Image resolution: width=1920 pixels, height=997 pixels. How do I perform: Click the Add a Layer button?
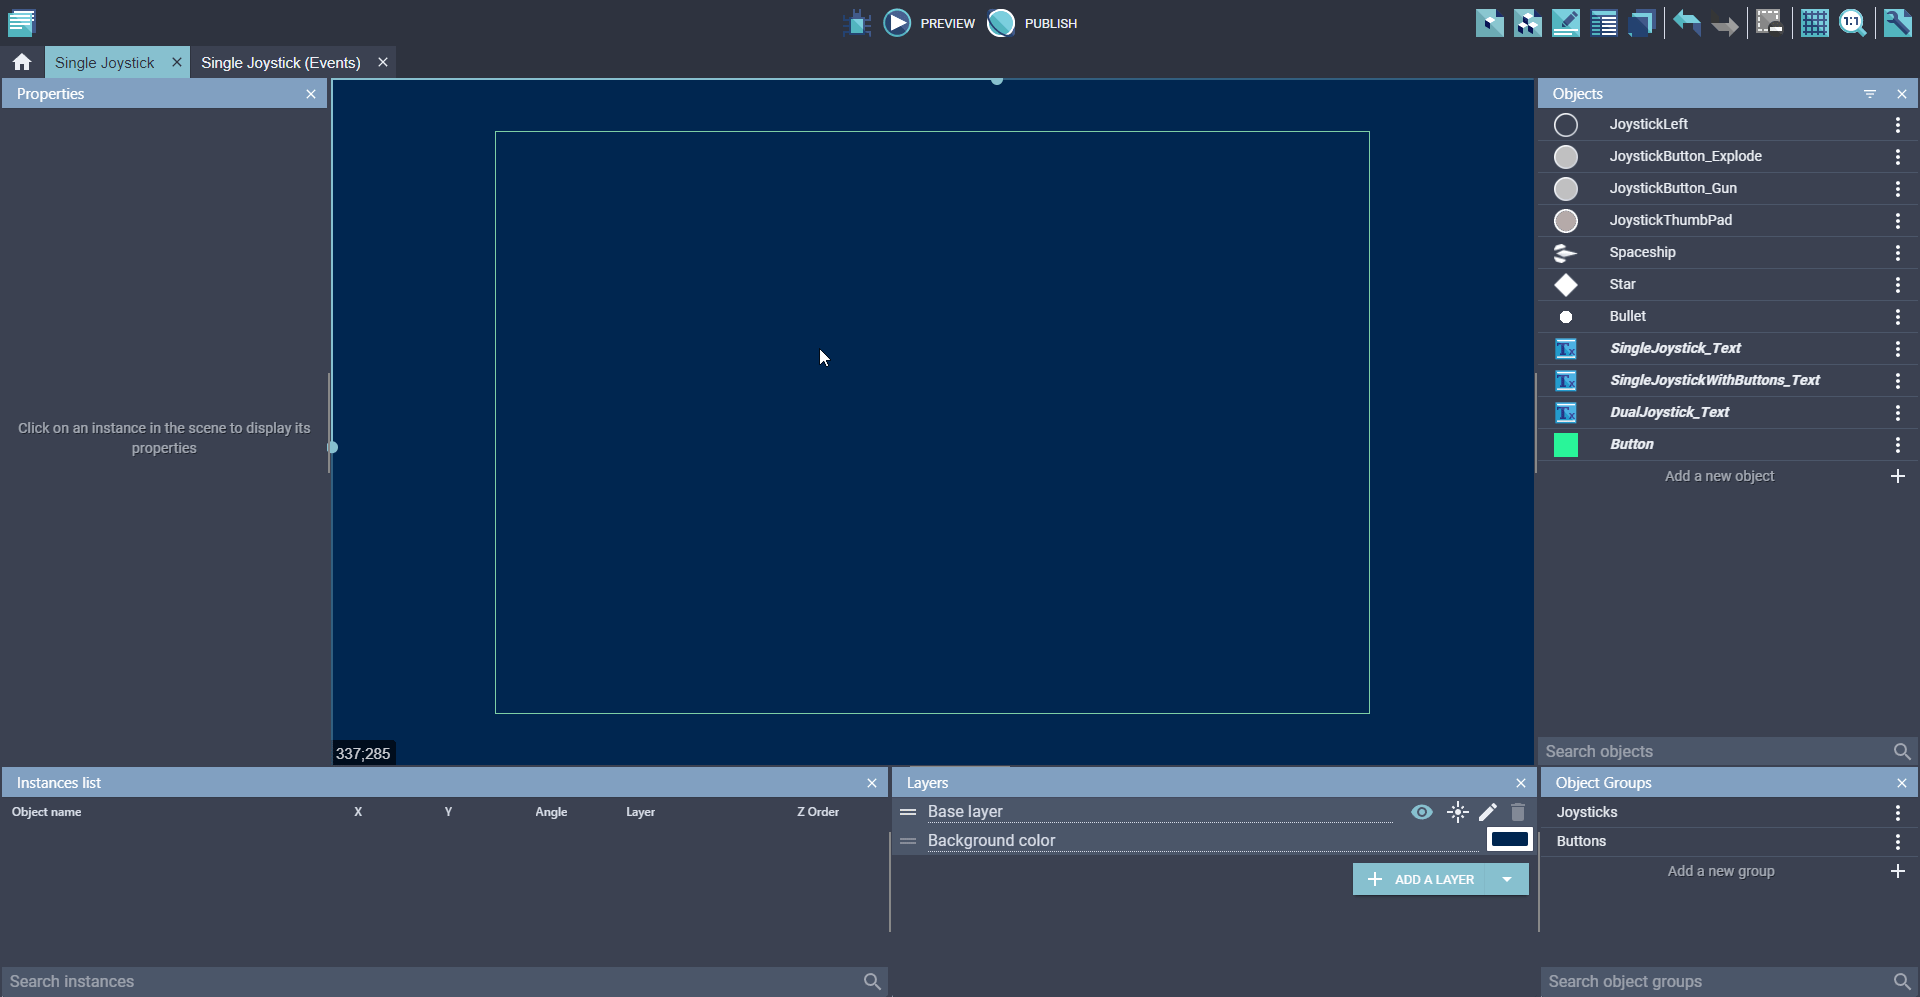(1421, 879)
